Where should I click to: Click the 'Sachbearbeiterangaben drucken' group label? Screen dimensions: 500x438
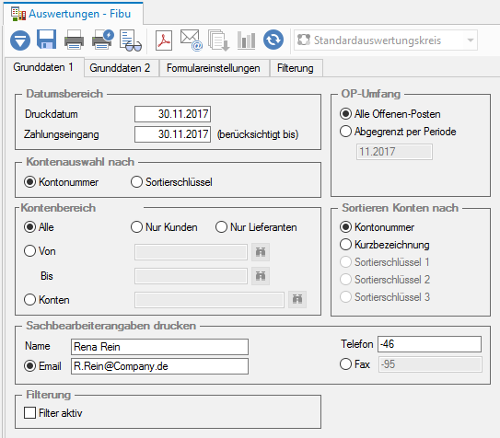[111, 326]
